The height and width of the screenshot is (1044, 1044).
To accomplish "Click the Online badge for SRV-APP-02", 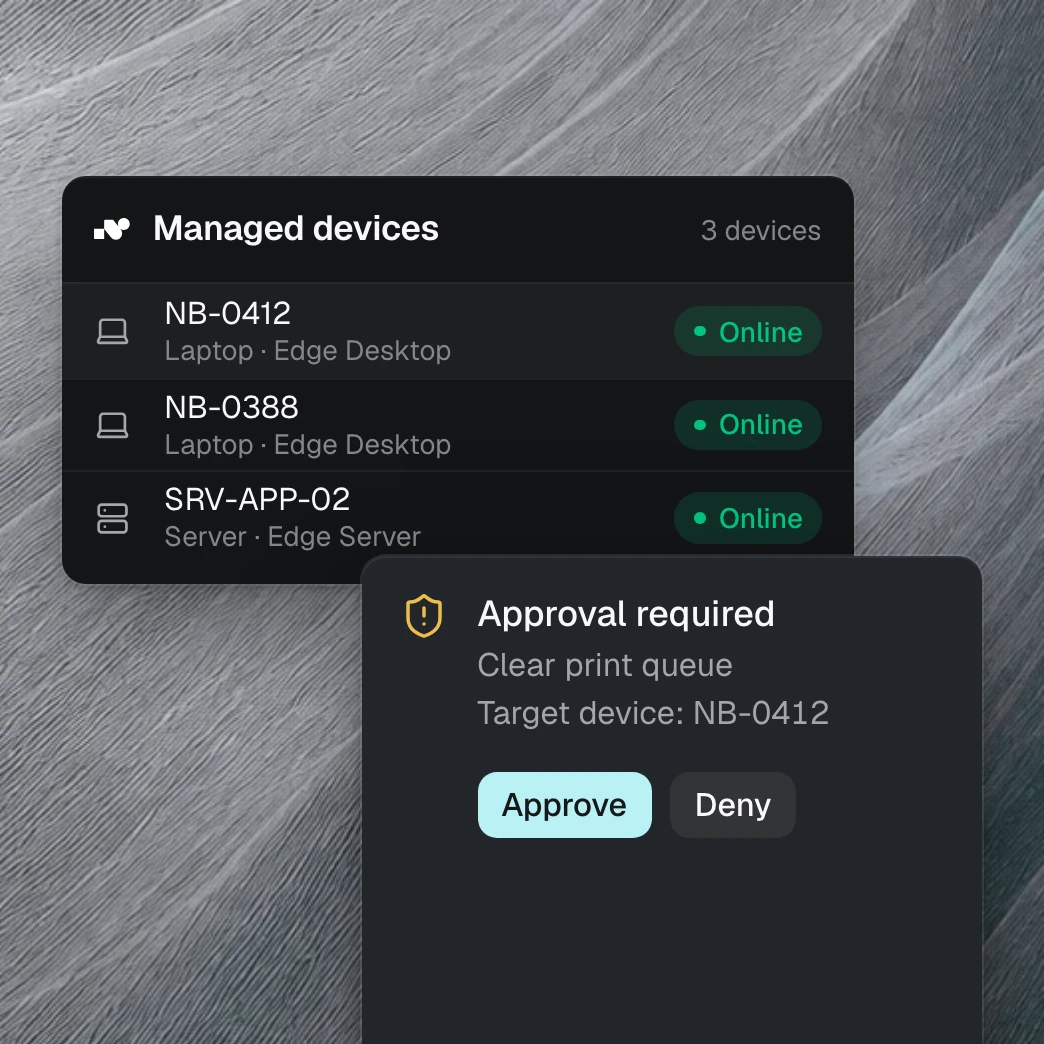I will tap(748, 518).
